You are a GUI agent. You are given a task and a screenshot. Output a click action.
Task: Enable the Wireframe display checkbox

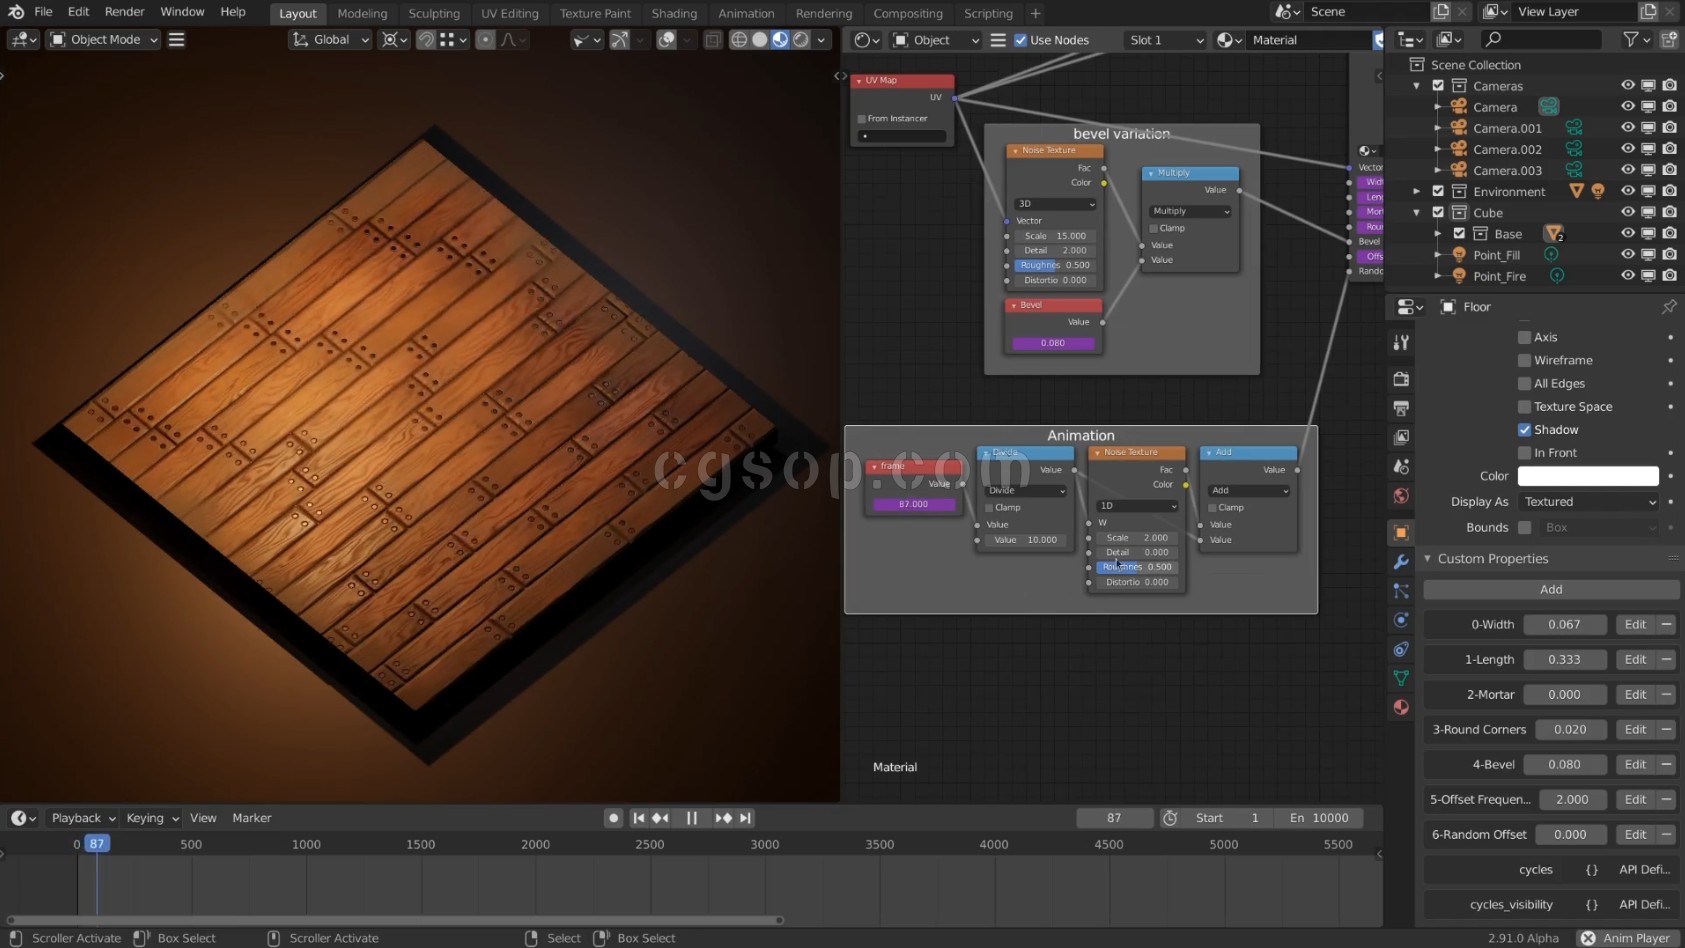tap(1524, 361)
